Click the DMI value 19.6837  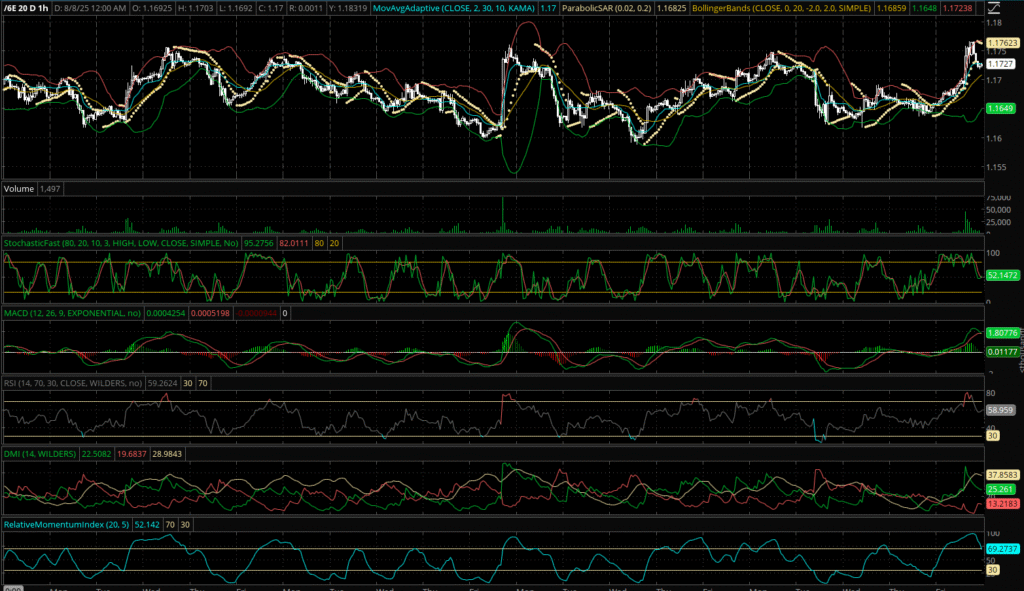pos(131,454)
